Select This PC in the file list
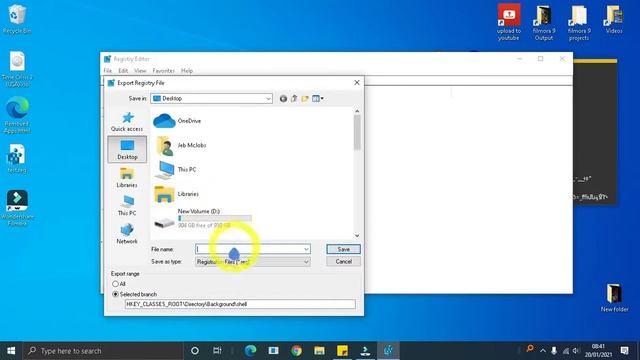640x360 pixels. (176, 169)
